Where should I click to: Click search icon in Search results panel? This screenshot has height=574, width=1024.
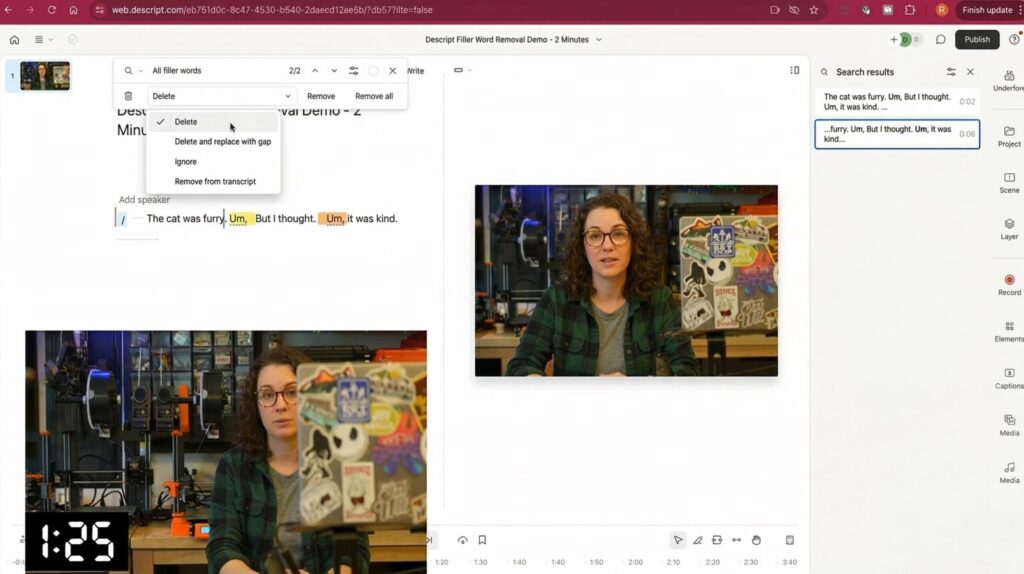[x=824, y=72]
